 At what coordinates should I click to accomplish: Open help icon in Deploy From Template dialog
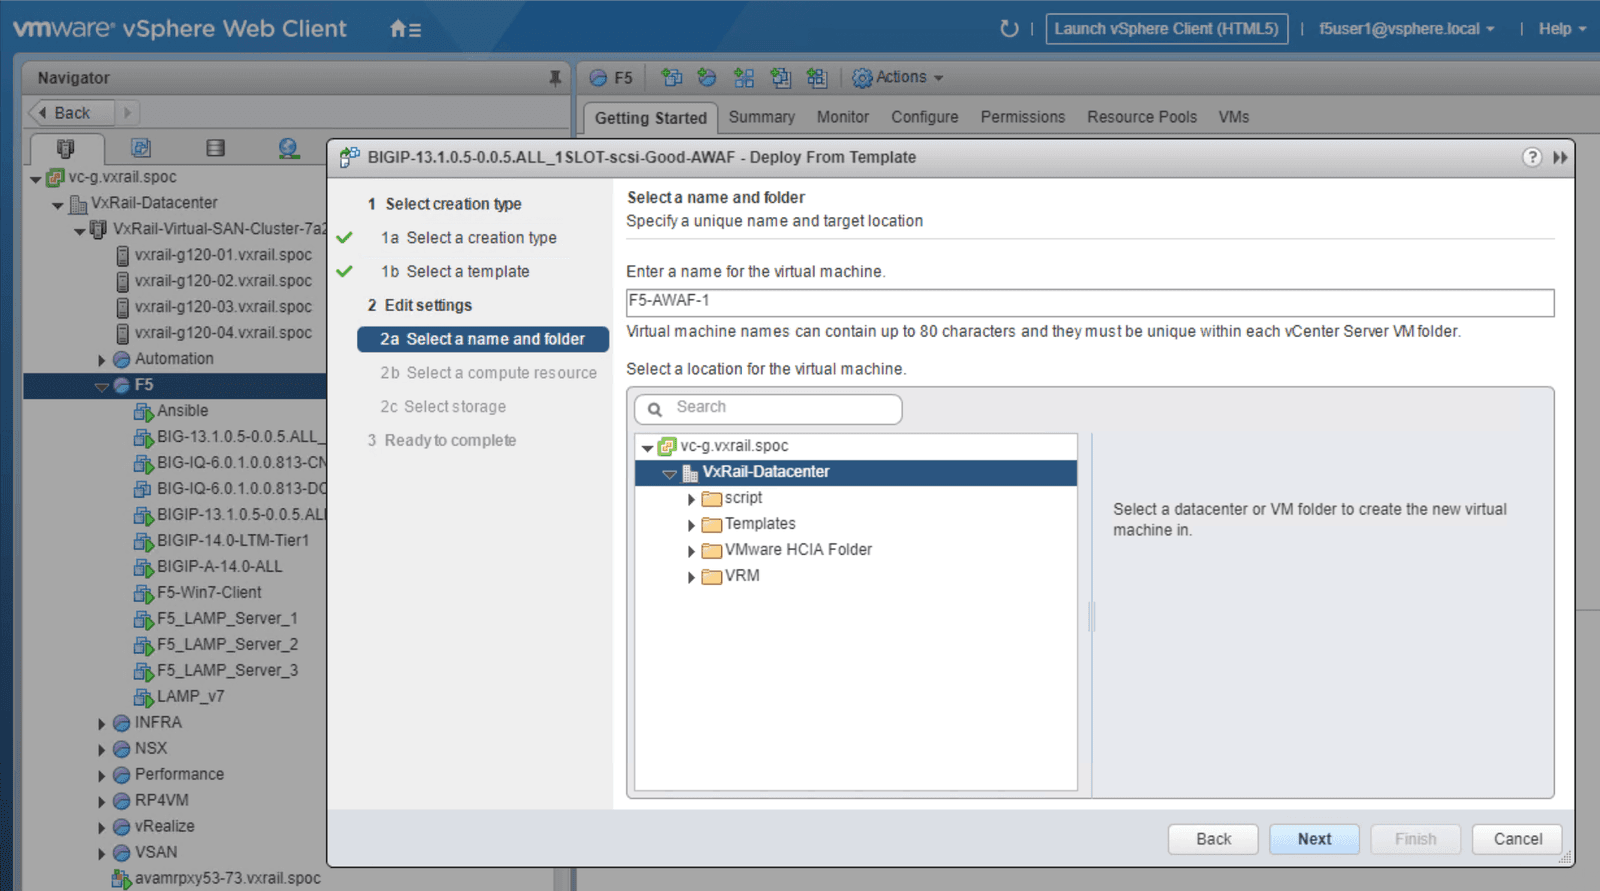pos(1531,157)
